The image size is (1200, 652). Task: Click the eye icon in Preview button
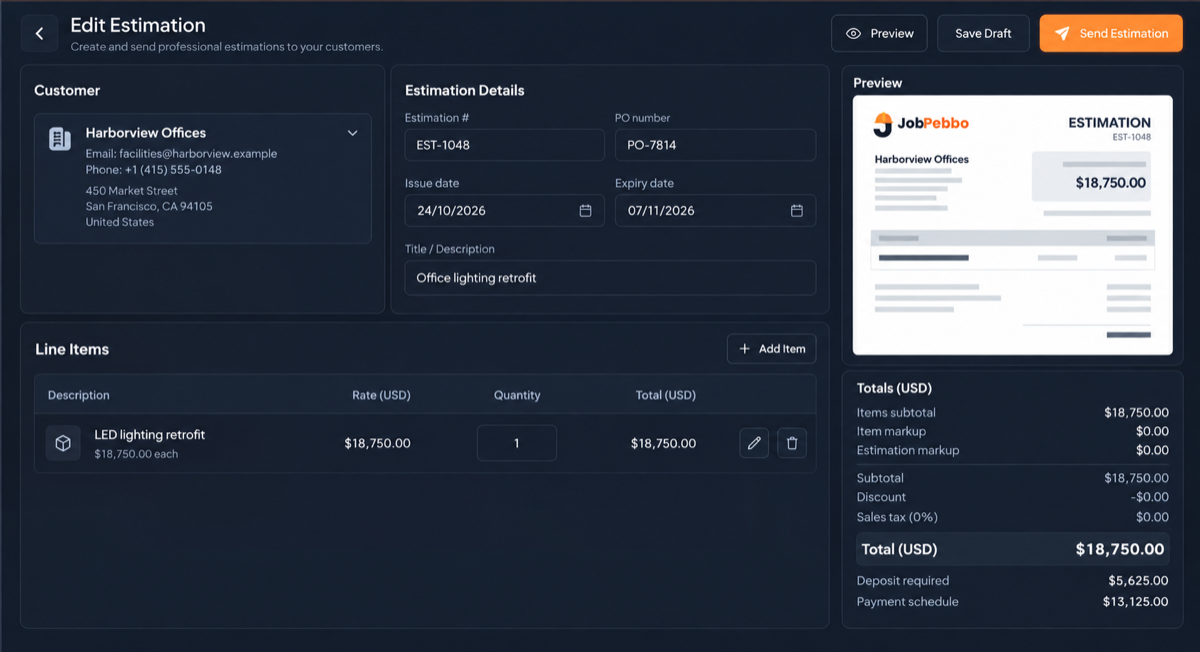tap(853, 33)
